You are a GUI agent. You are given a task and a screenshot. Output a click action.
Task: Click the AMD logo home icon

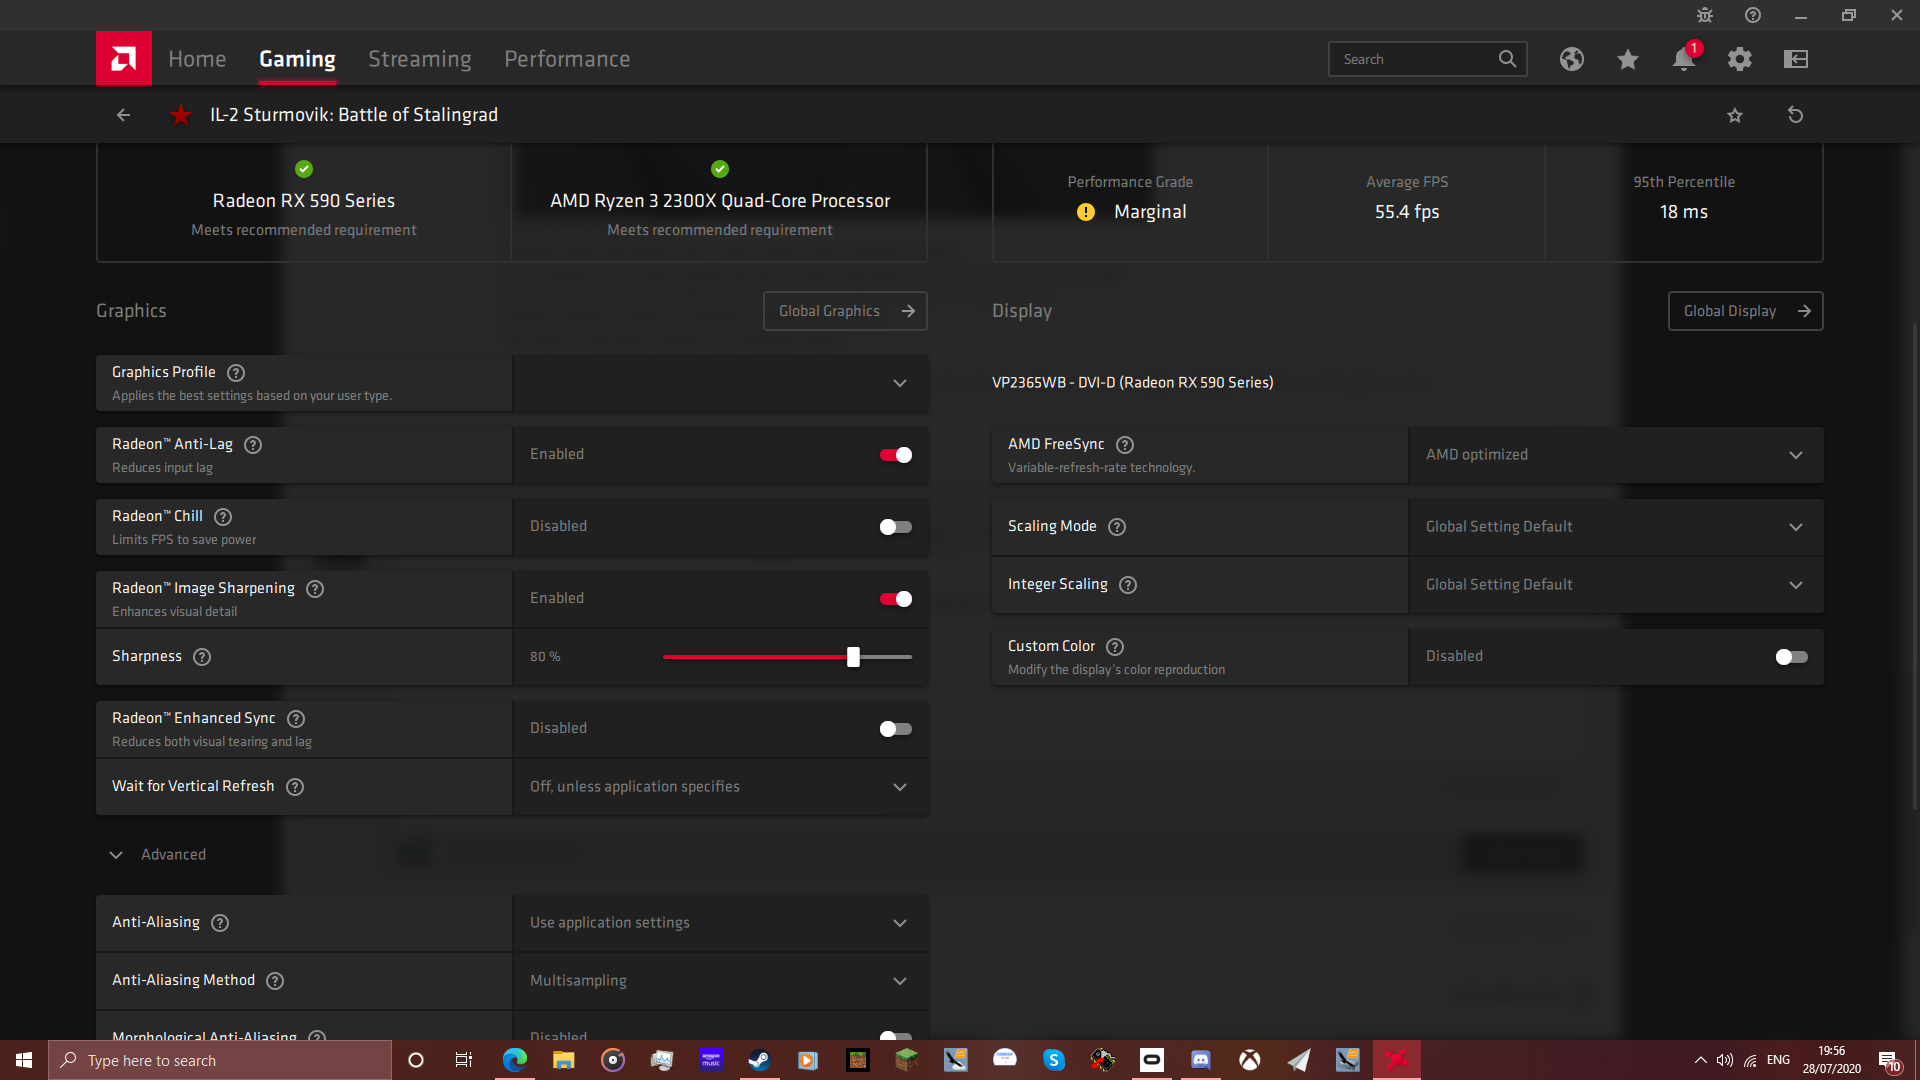click(x=124, y=59)
